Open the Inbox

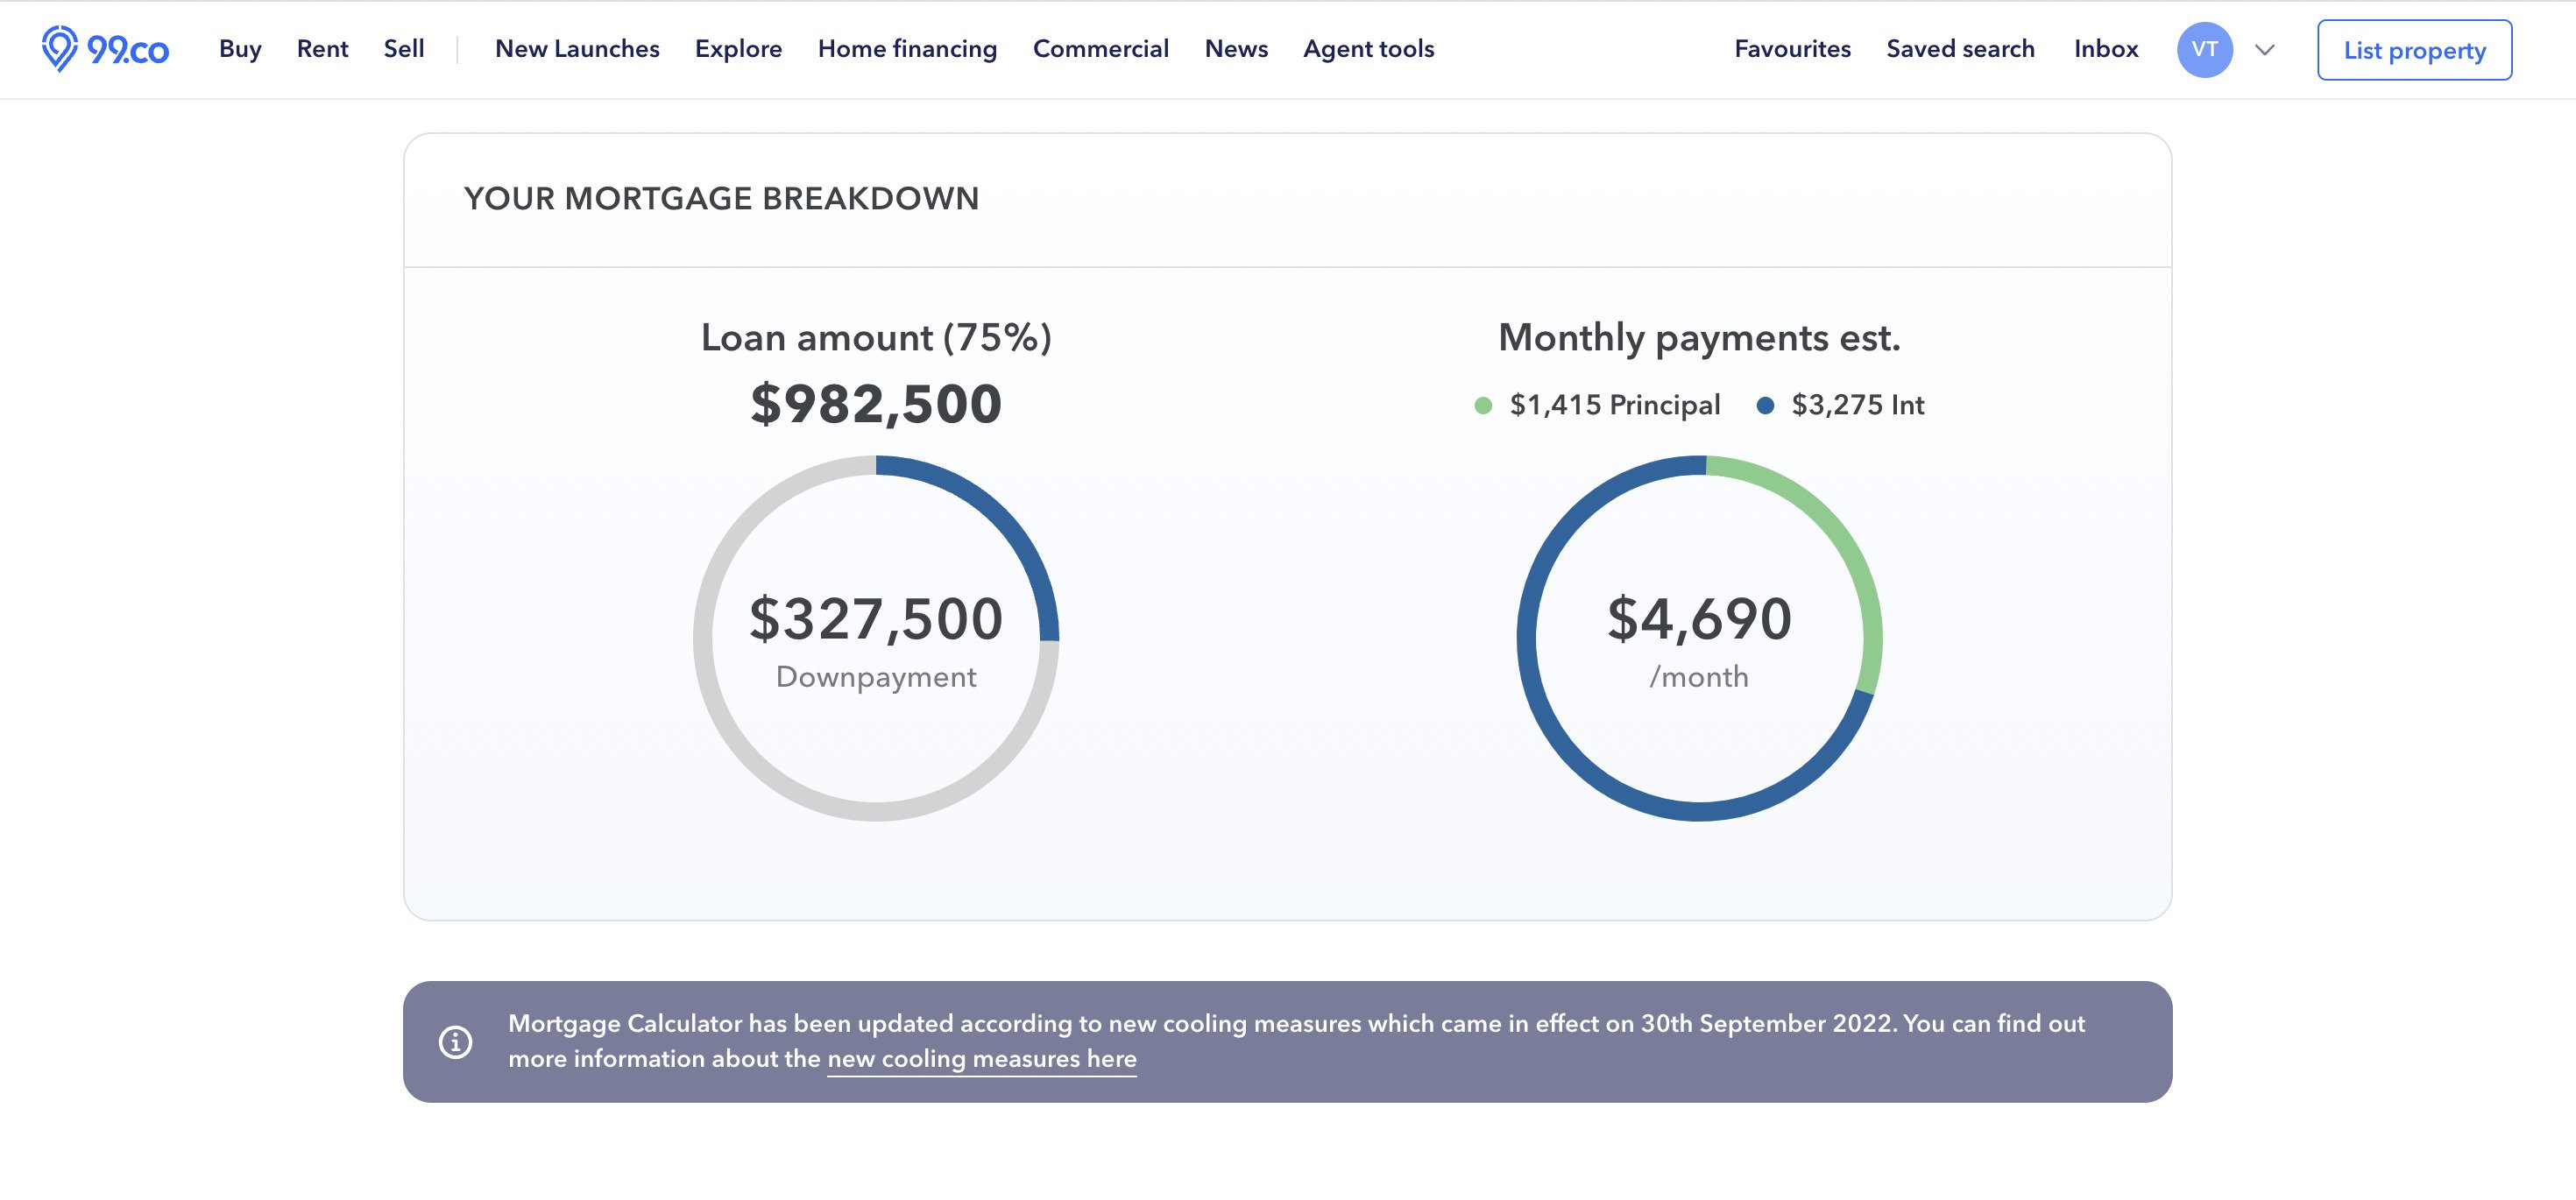click(x=2106, y=49)
